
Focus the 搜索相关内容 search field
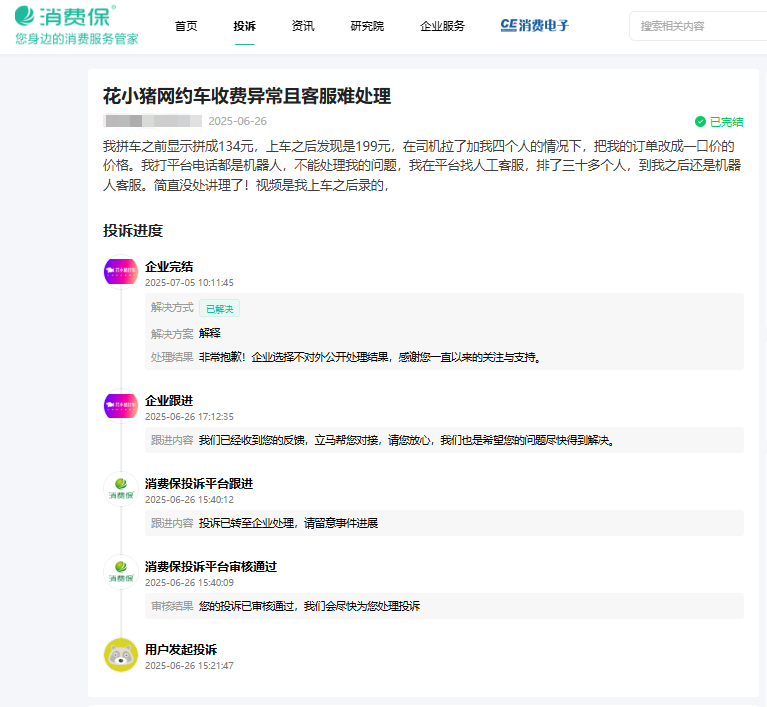(x=699, y=26)
